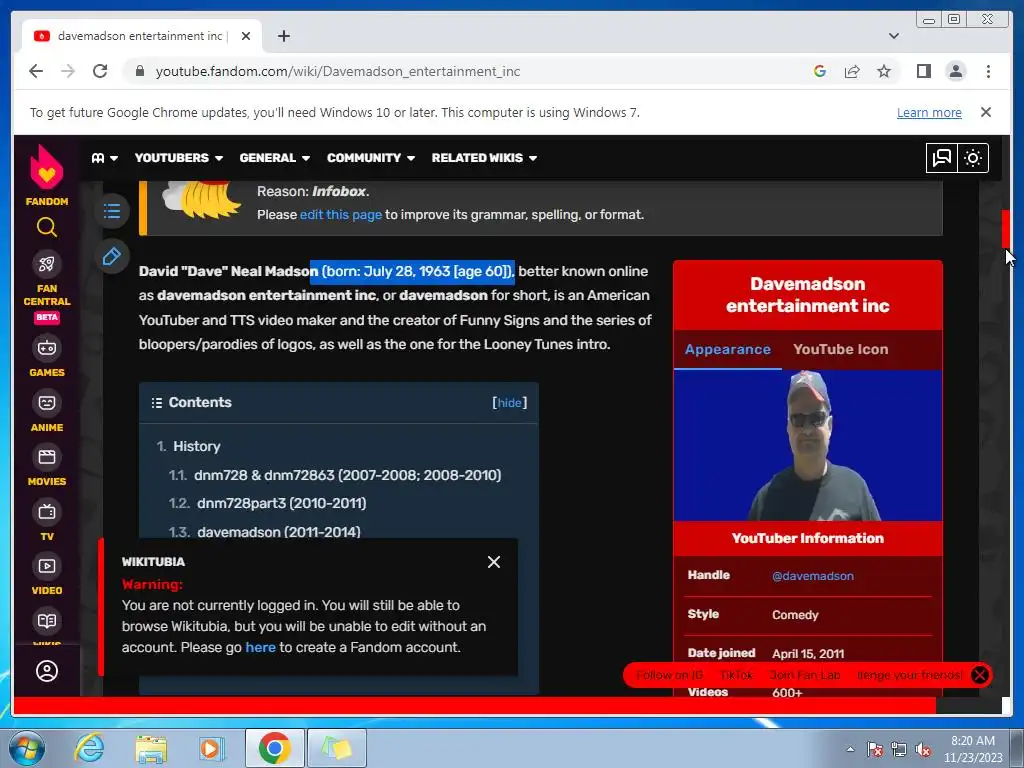Screen dimensions: 1024x768
Task: Open the Windows Start menu
Action: point(27,748)
